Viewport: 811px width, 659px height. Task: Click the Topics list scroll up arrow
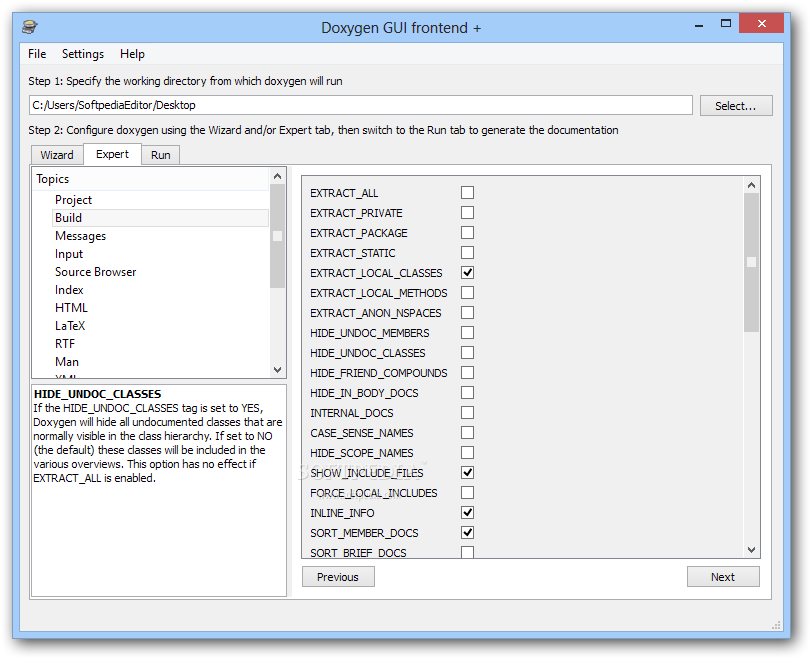[x=277, y=176]
